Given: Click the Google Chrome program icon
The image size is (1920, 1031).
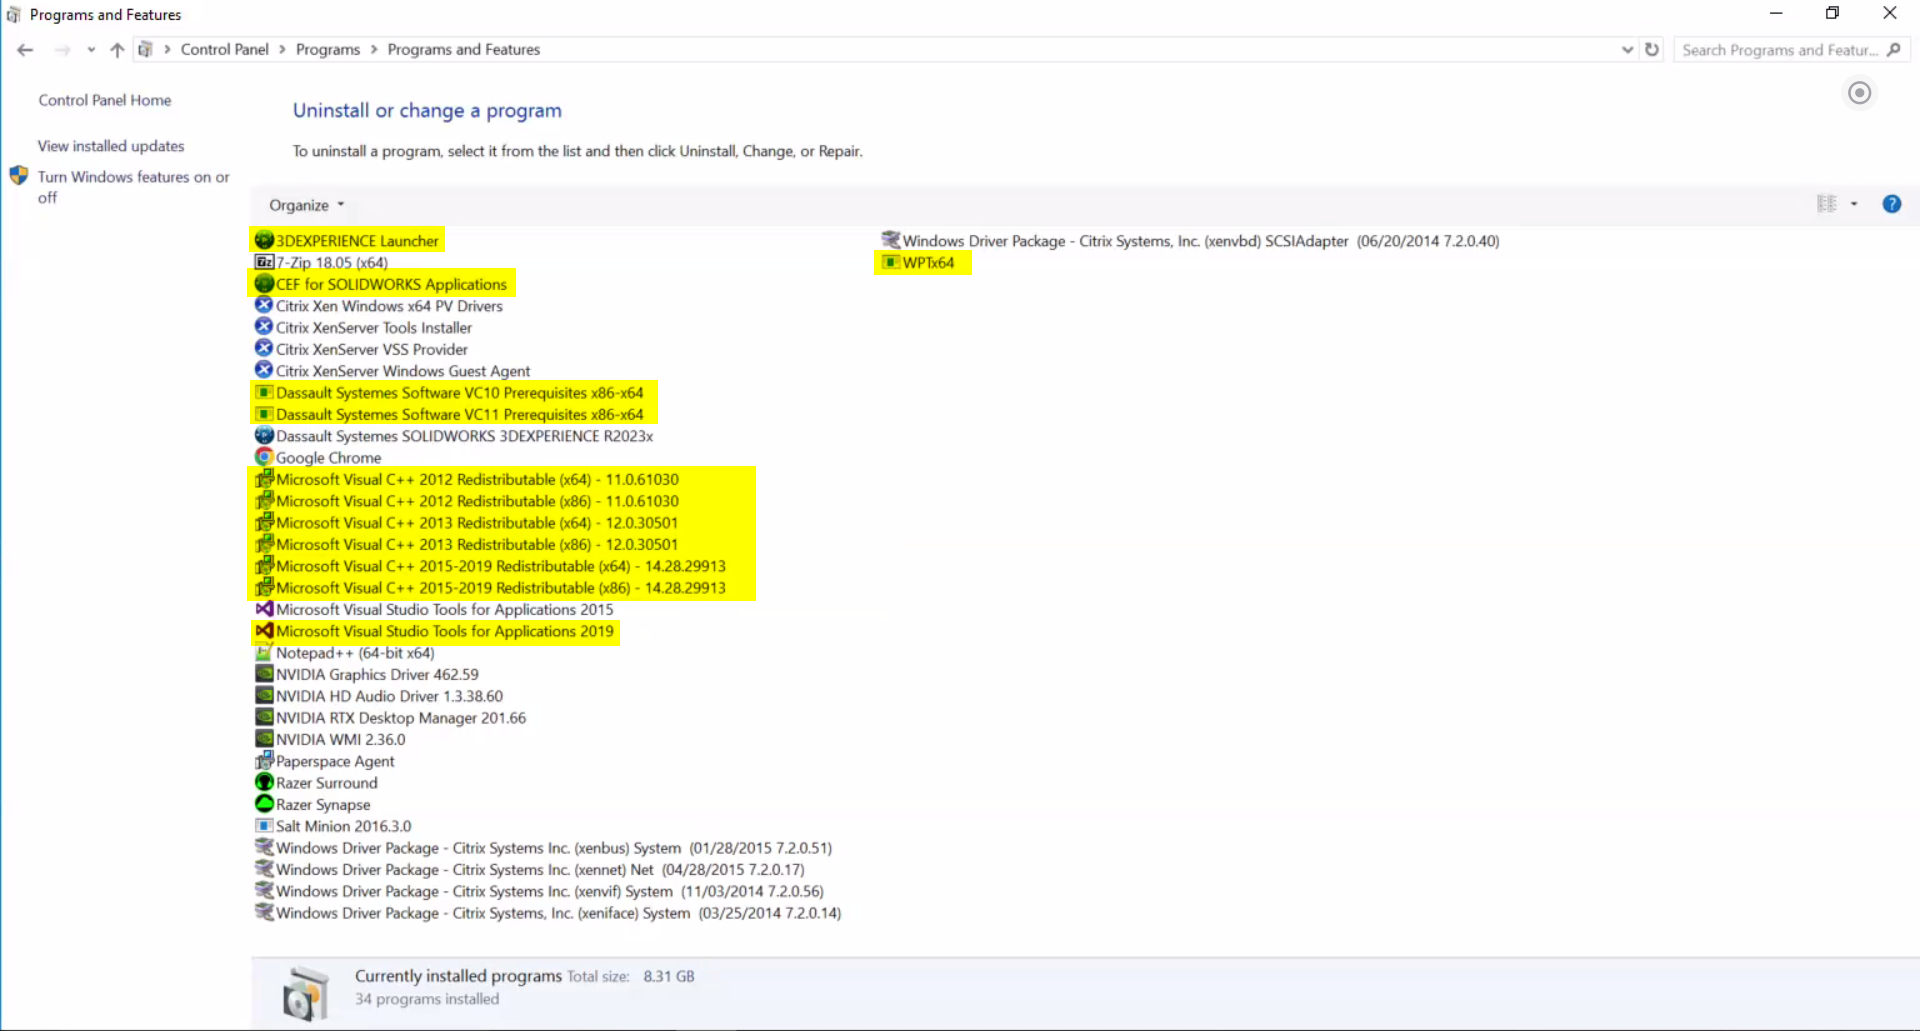Looking at the screenshot, I should (x=264, y=457).
